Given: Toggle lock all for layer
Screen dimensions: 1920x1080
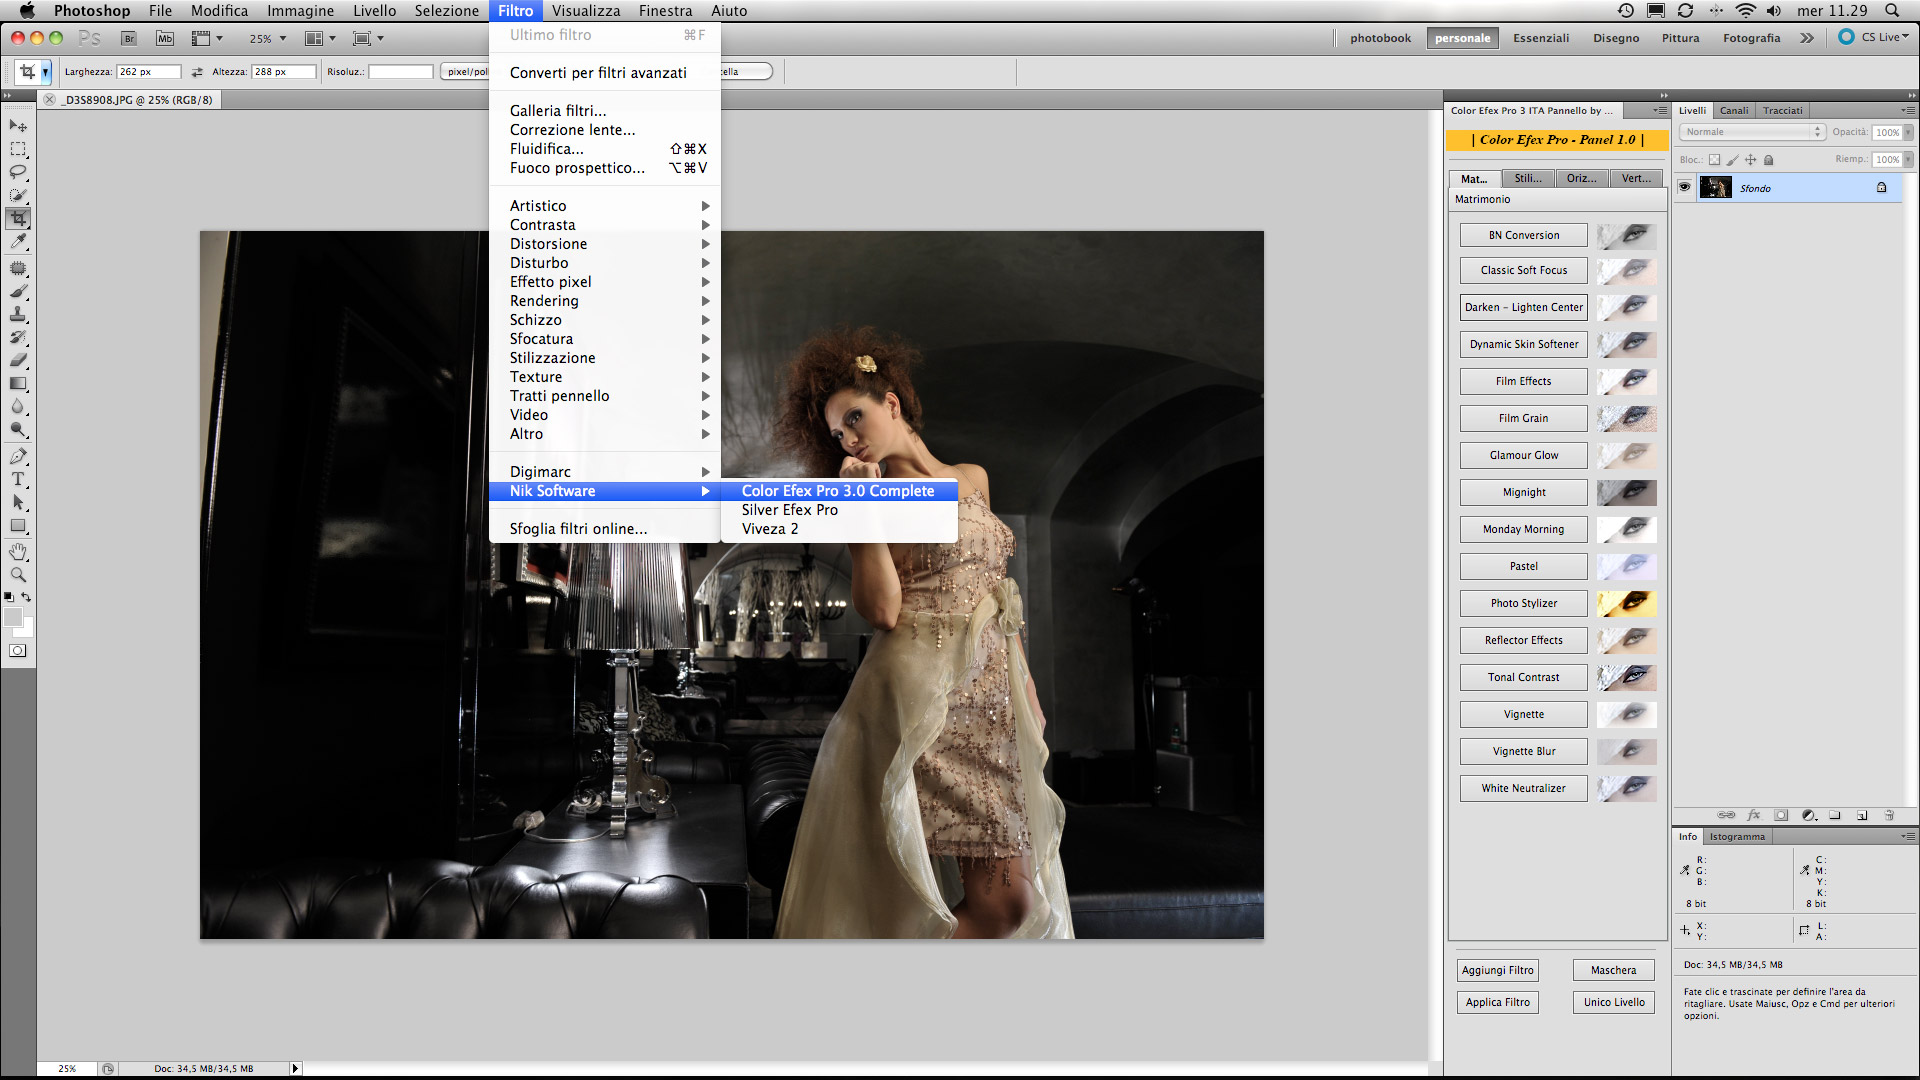Looking at the screenshot, I should point(1769,159).
